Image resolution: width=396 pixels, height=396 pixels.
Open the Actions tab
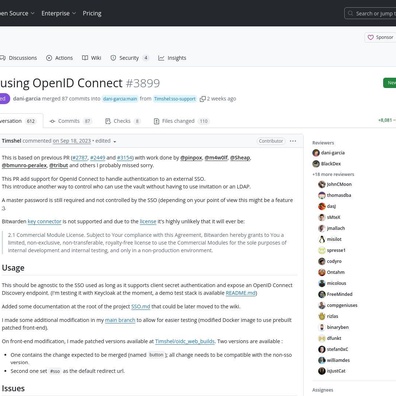click(x=59, y=58)
